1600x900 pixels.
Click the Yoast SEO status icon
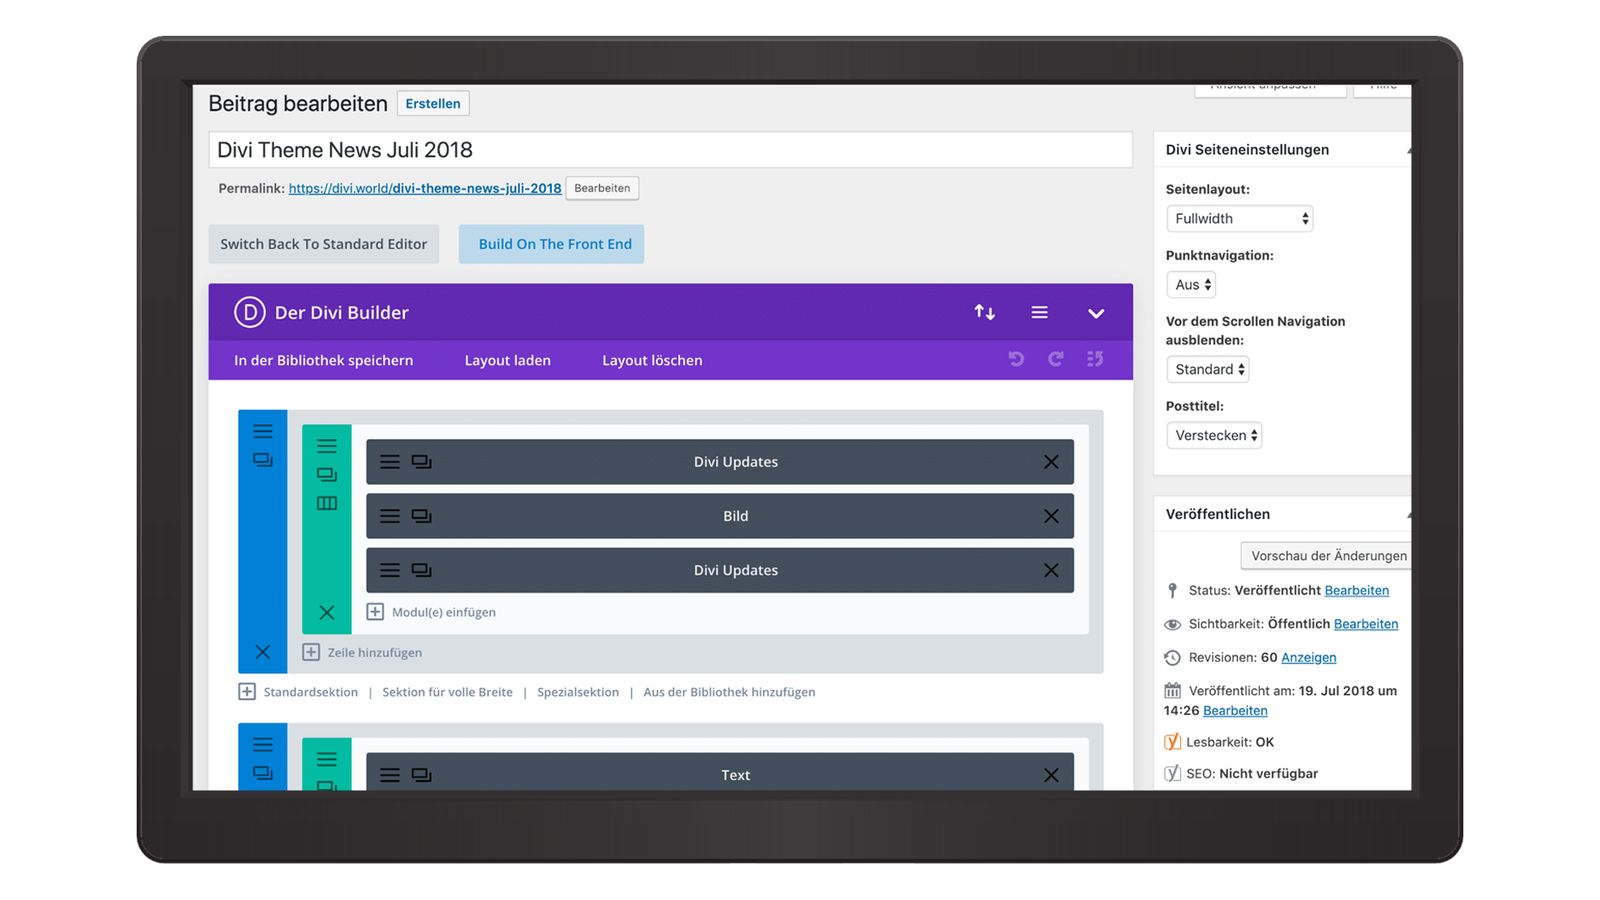(1172, 773)
